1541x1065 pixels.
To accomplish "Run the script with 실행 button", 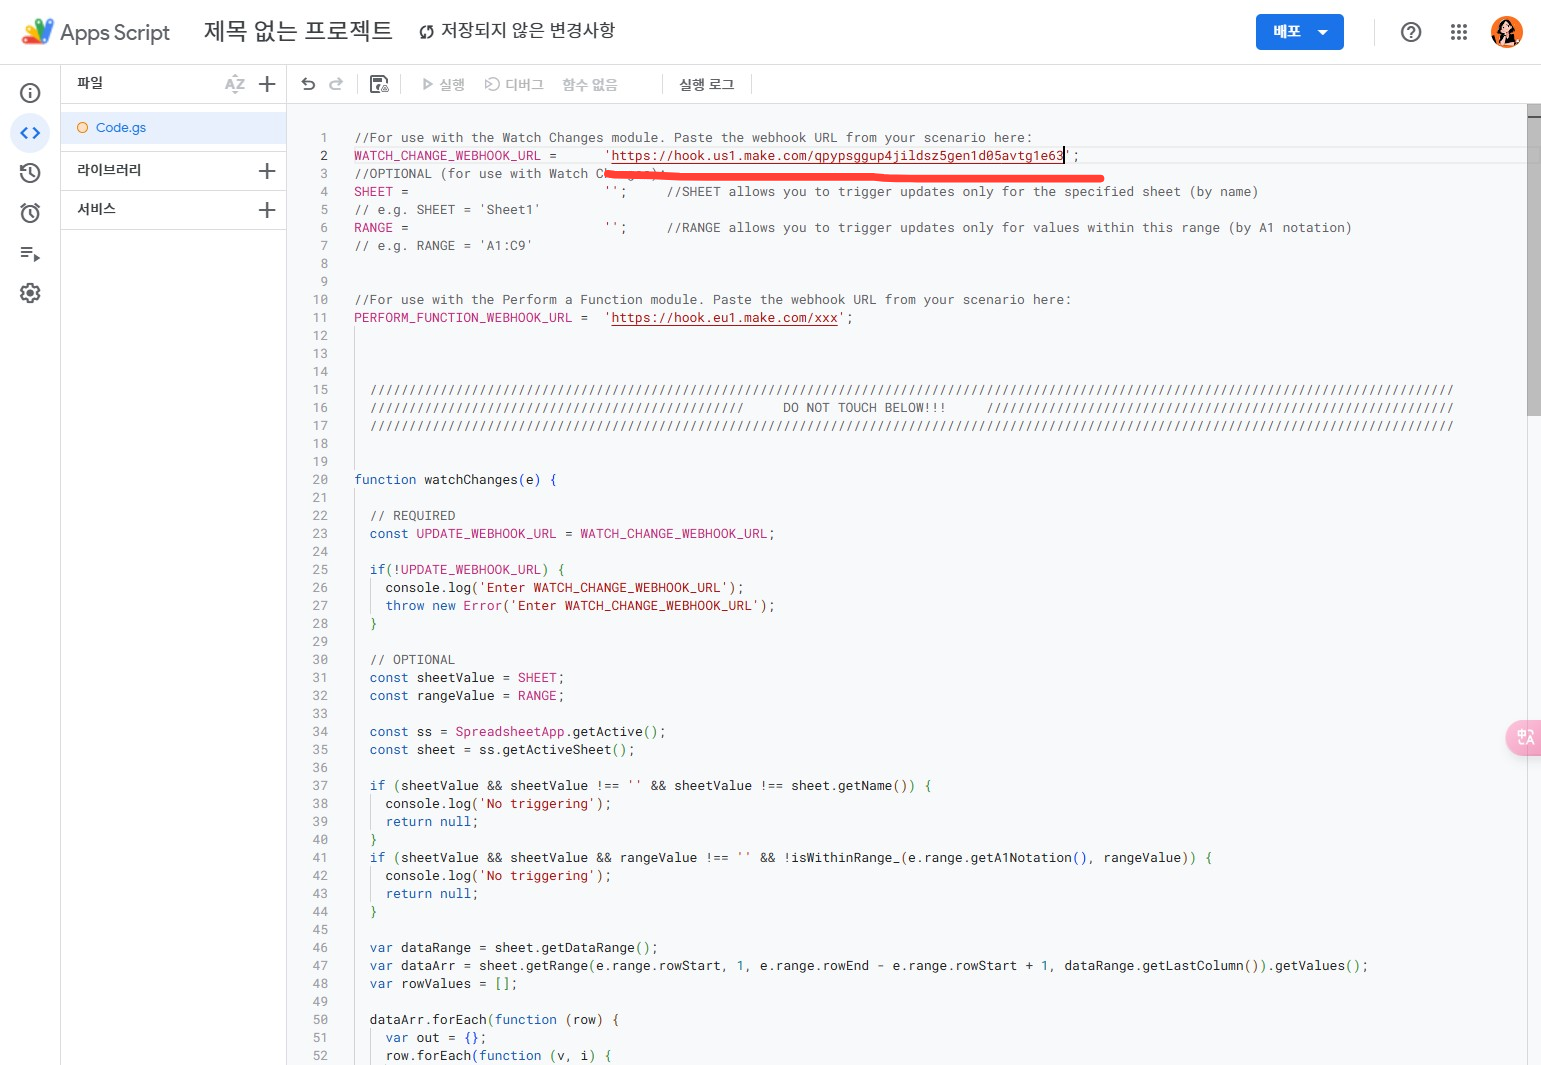I will (443, 85).
